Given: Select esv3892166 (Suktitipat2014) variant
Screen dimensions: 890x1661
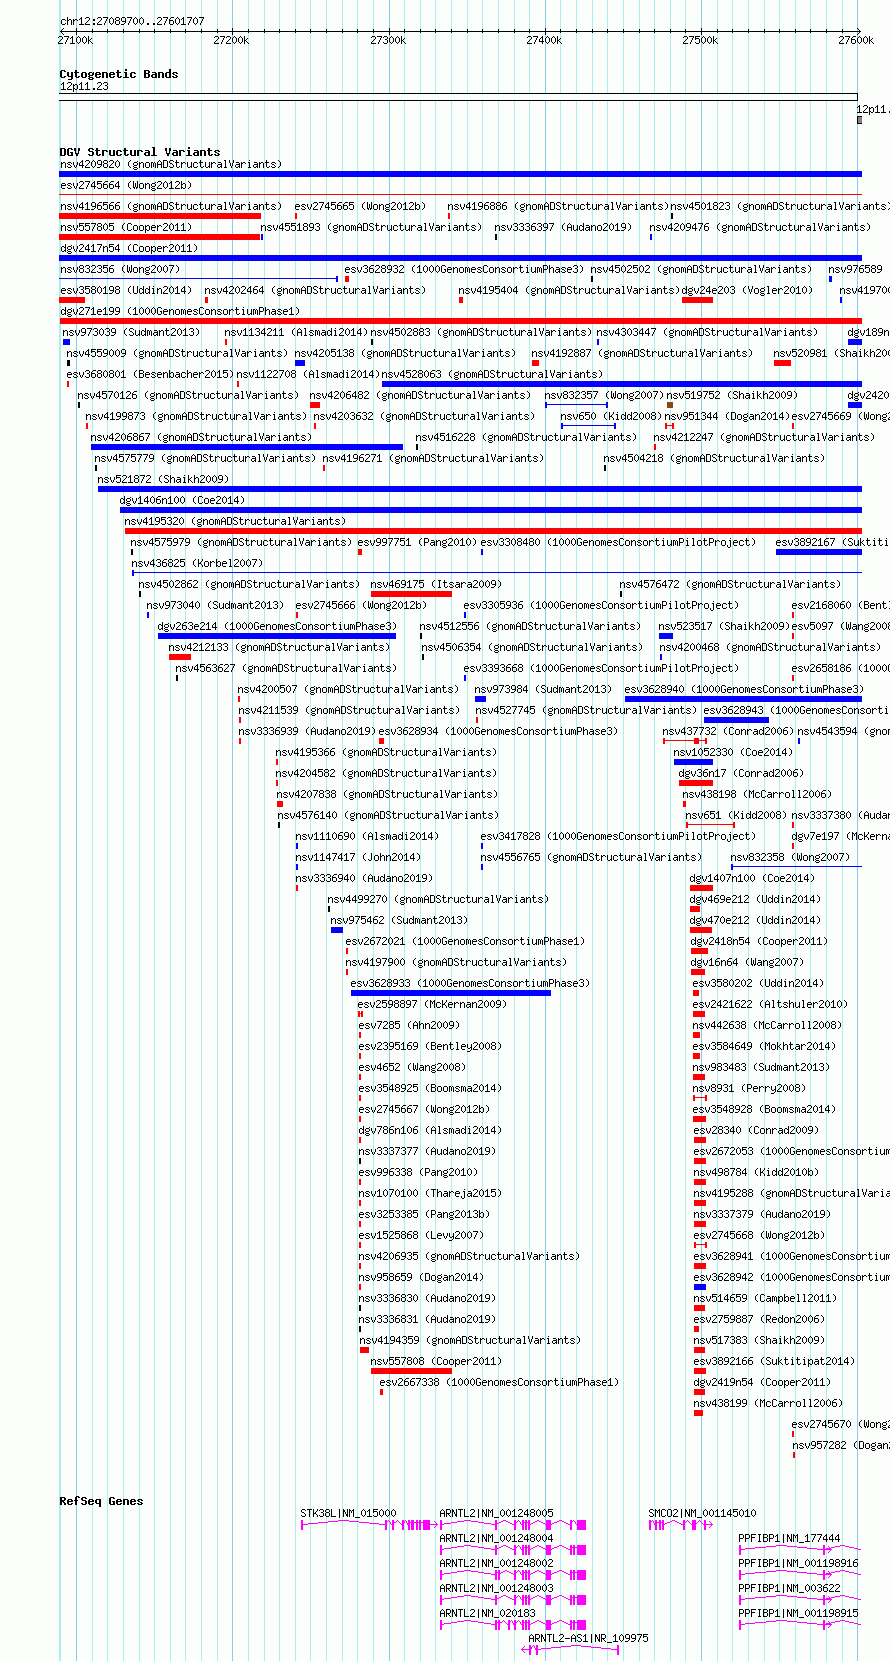Looking at the screenshot, I should pyautogui.click(x=773, y=1361).
